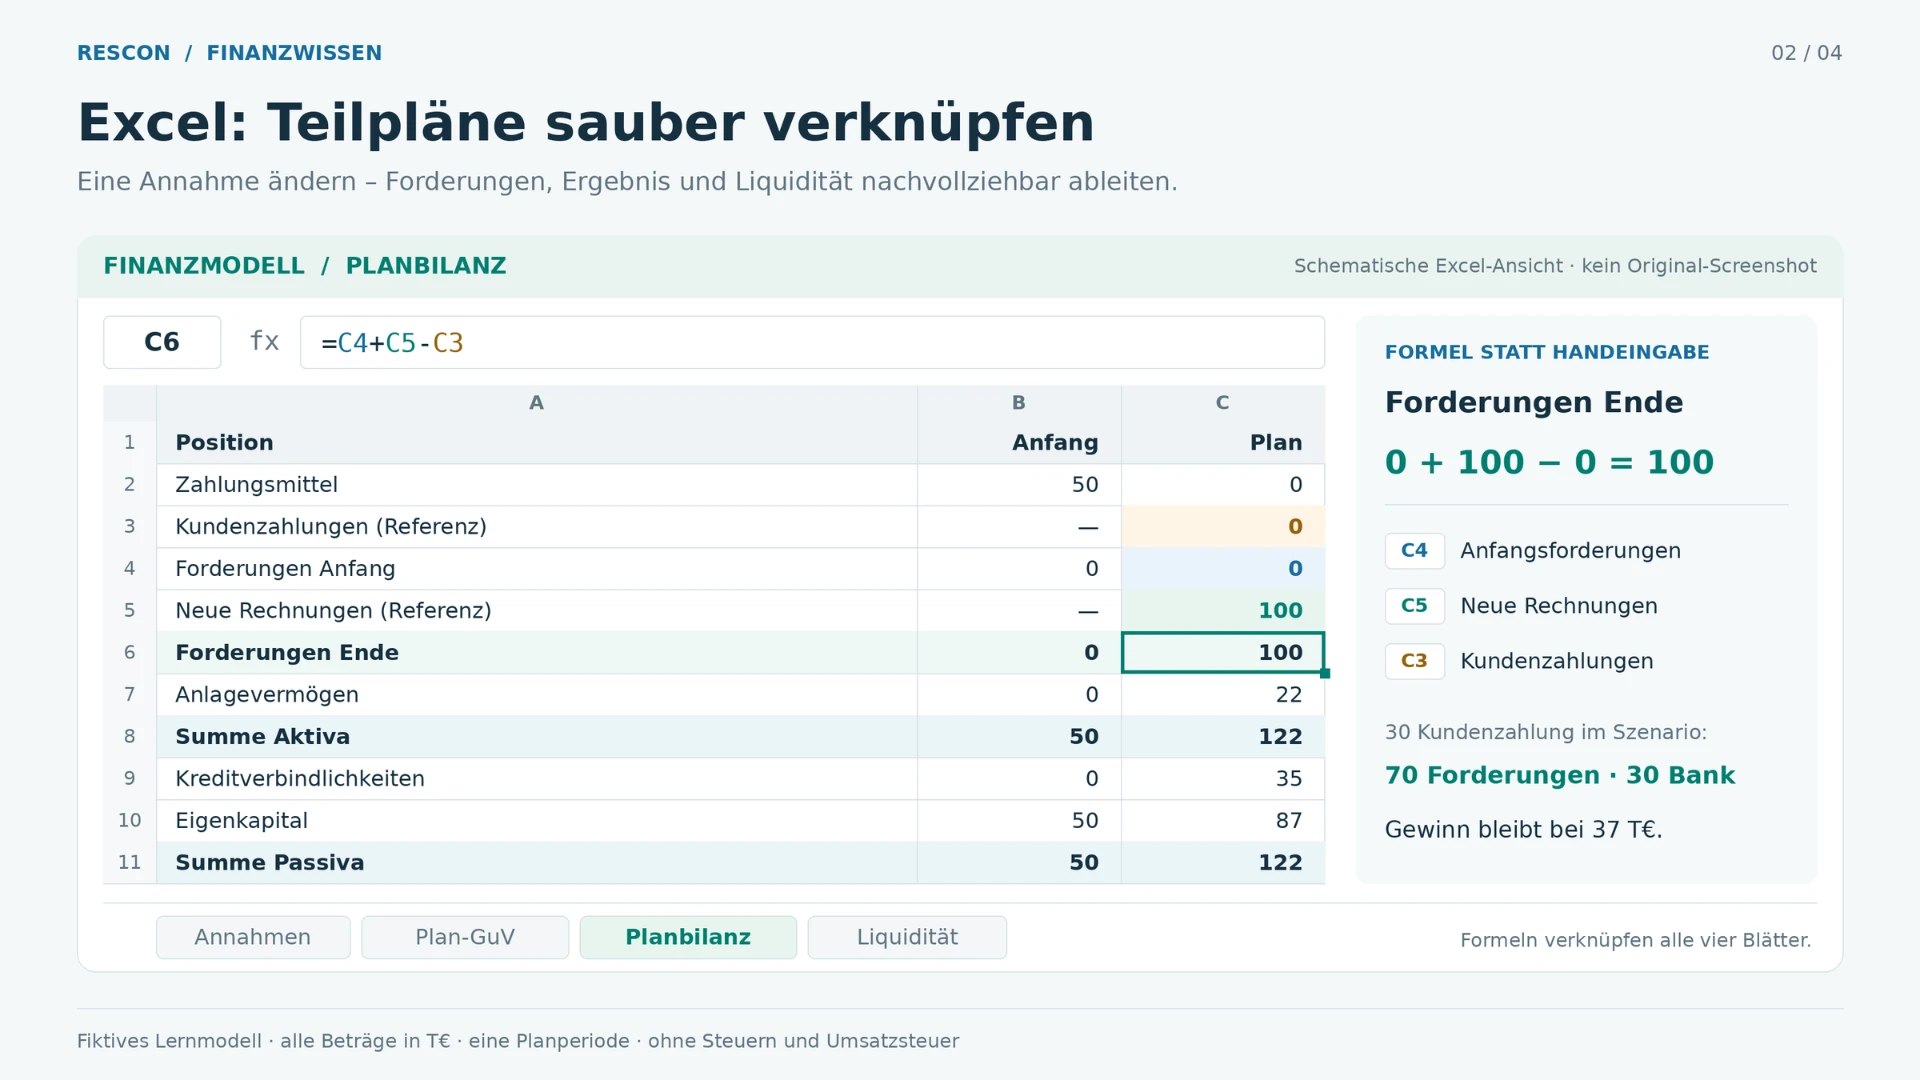The width and height of the screenshot is (1920, 1080).
Task: Click the Neue Rechnungen (Referenz) row label
Action: point(333,610)
